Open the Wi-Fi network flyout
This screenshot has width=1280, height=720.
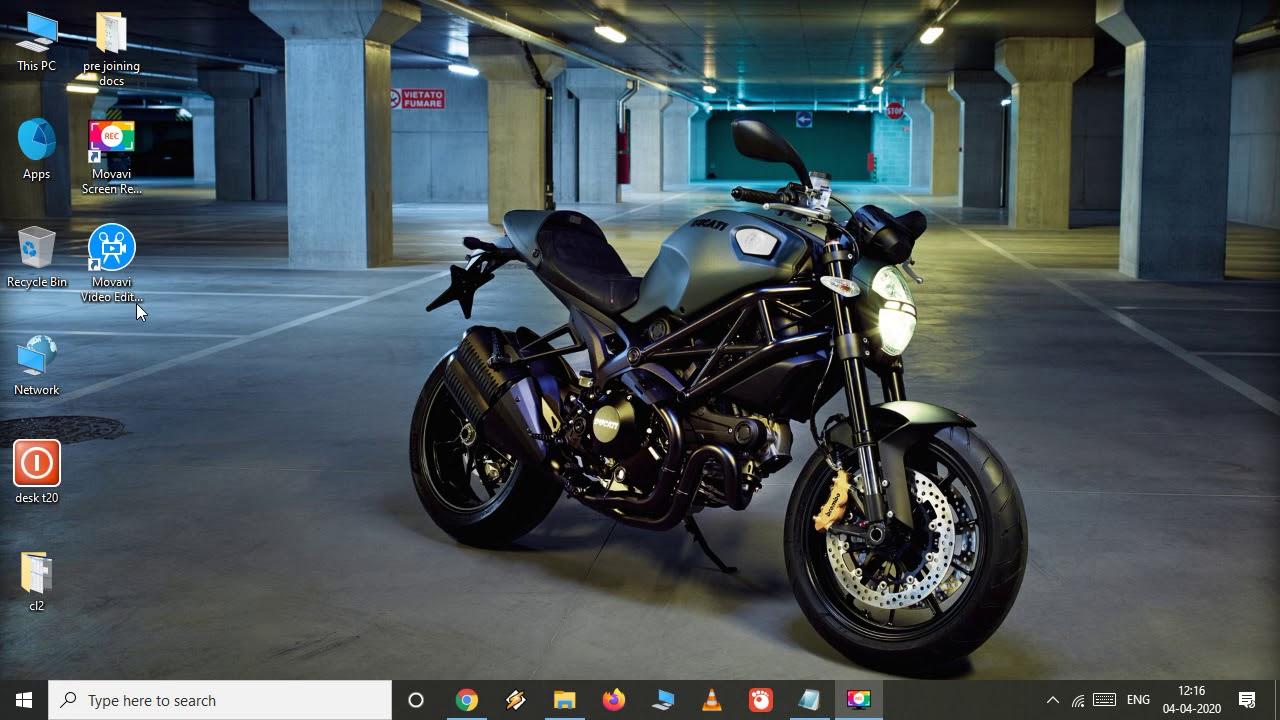[x=1078, y=700]
